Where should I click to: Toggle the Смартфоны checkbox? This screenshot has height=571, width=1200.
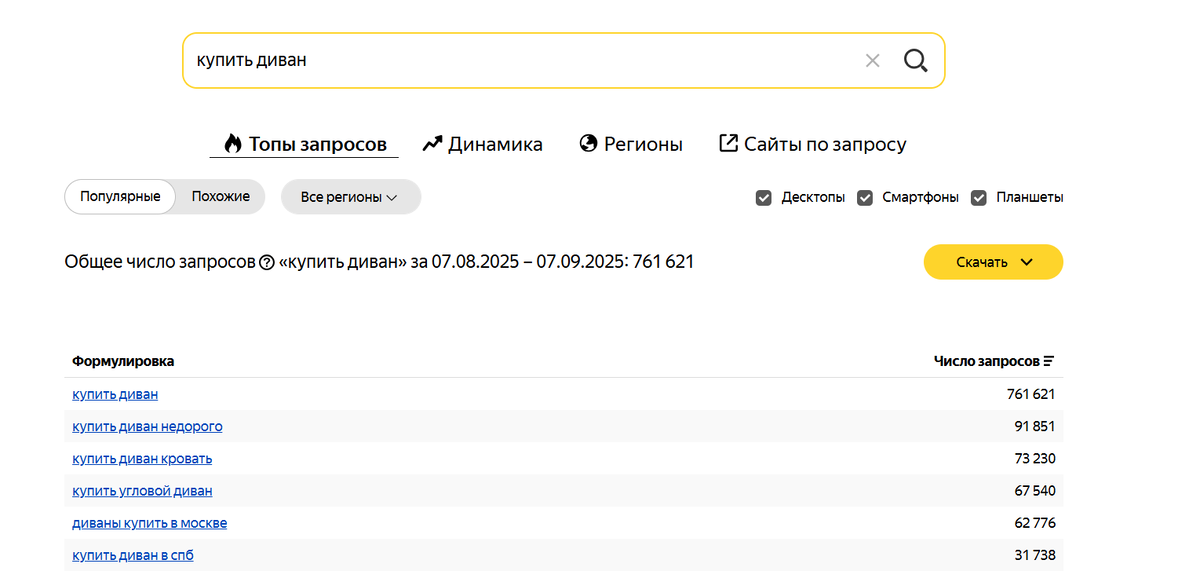click(866, 198)
